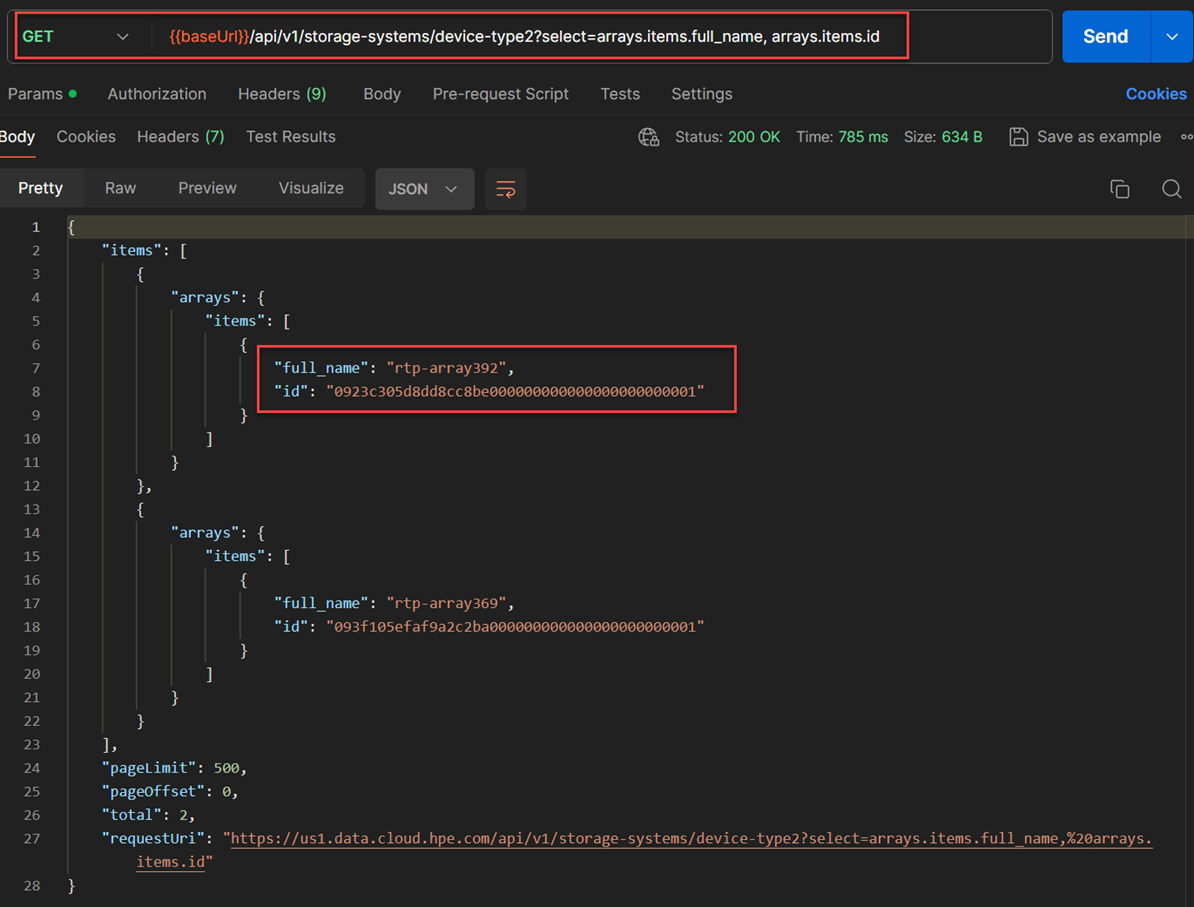The width and height of the screenshot is (1194, 907).
Task: Switch to Pretty view
Action: point(40,188)
